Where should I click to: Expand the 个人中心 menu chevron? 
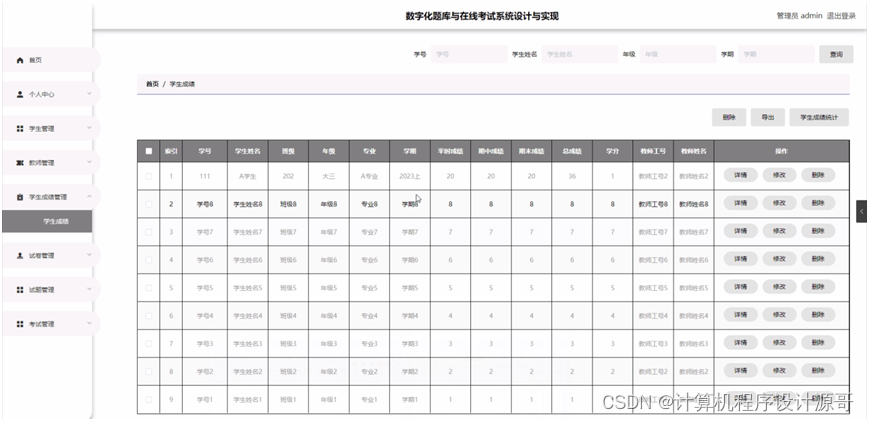(89, 94)
